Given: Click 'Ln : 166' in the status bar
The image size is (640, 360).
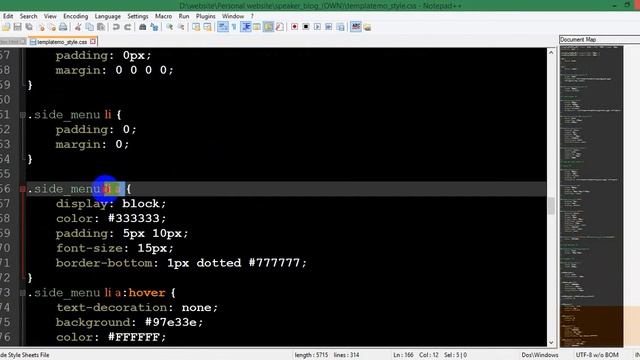Looking at the screenshot, I should (x=403, y=355).
